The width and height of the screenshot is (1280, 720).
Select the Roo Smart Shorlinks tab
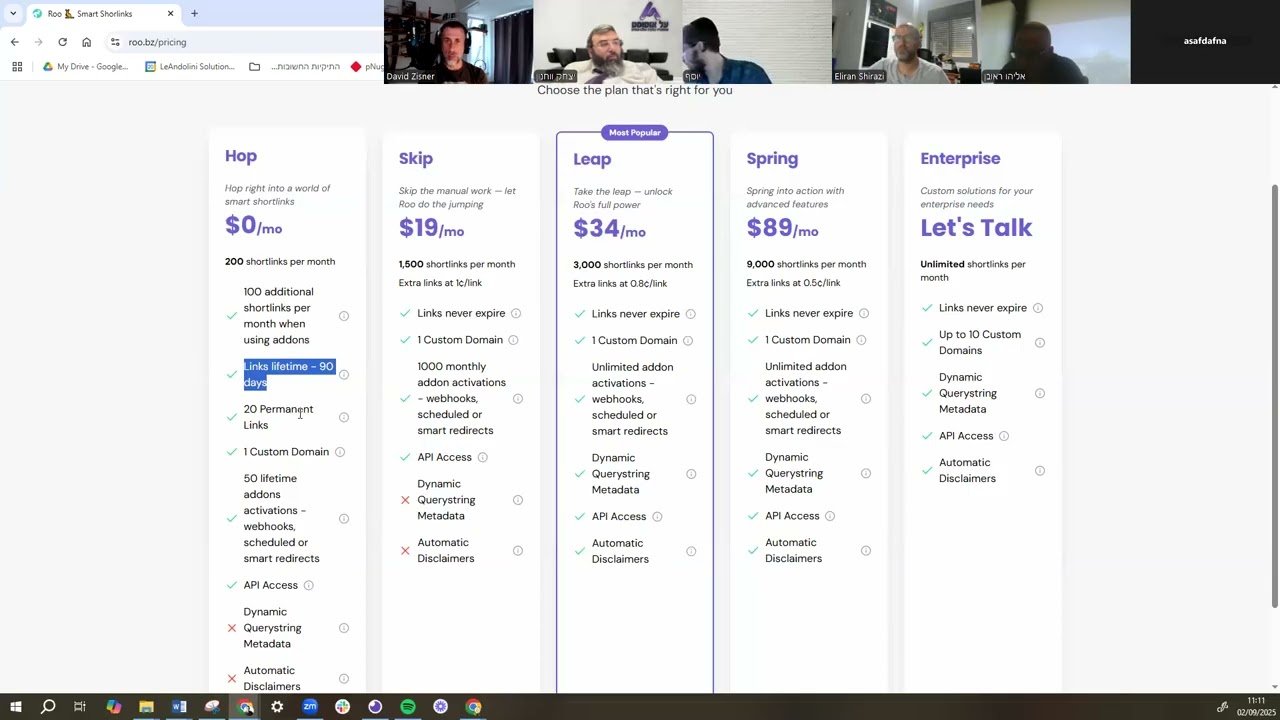click(x=103, y=14)
